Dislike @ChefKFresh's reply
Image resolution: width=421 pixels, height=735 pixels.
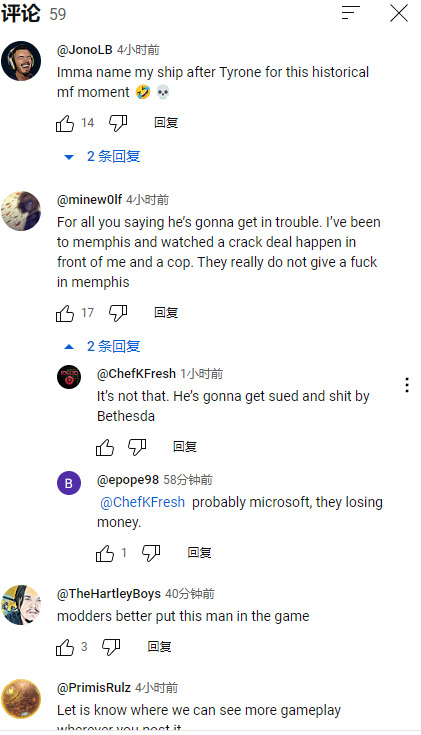click(137, 447)
